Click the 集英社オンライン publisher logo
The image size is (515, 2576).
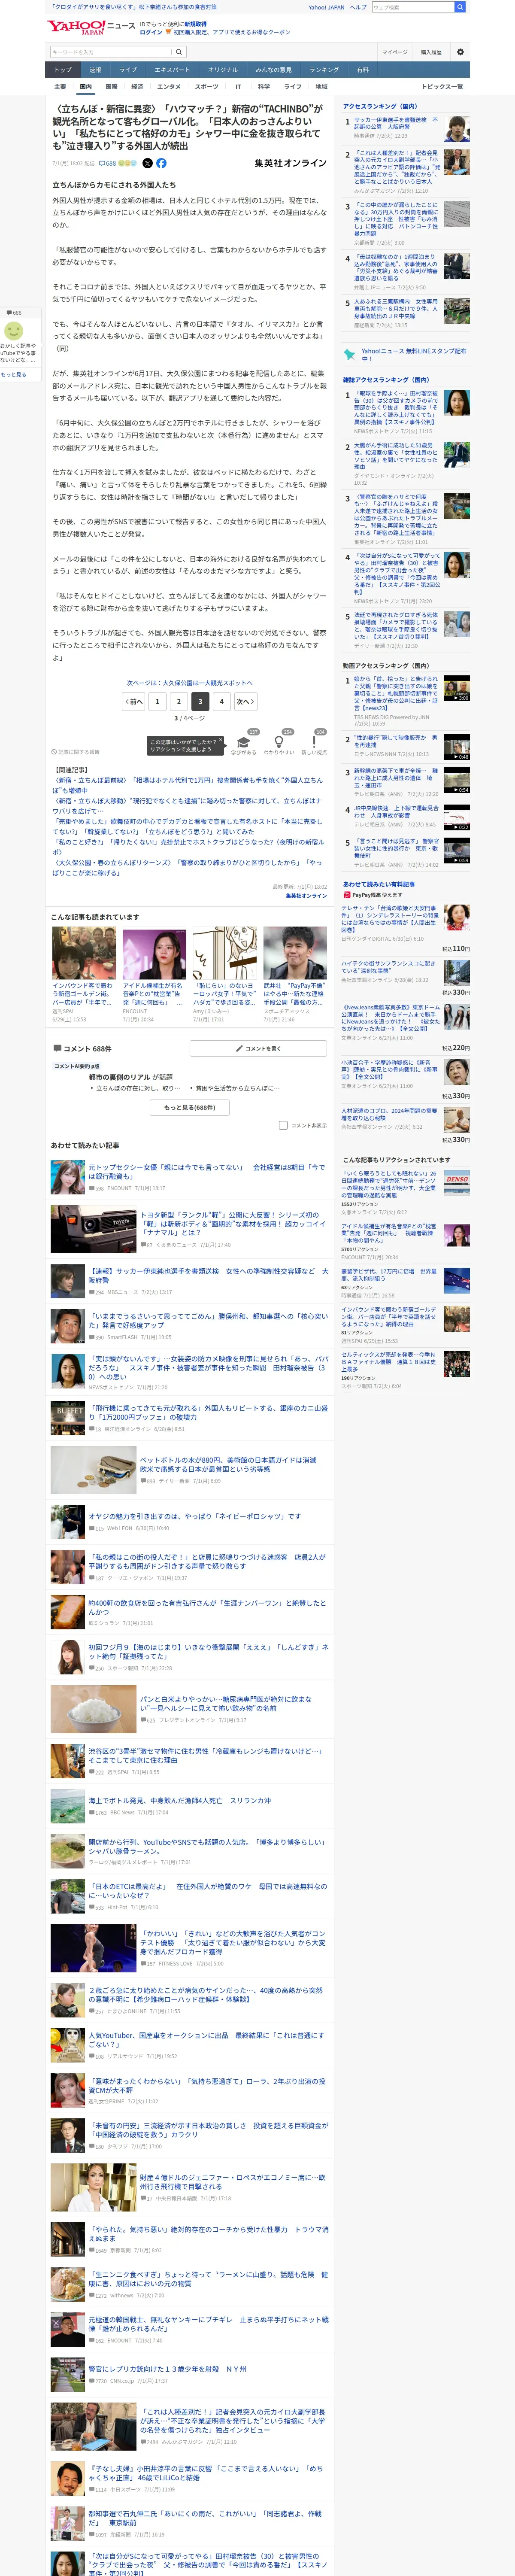[290, 163]
